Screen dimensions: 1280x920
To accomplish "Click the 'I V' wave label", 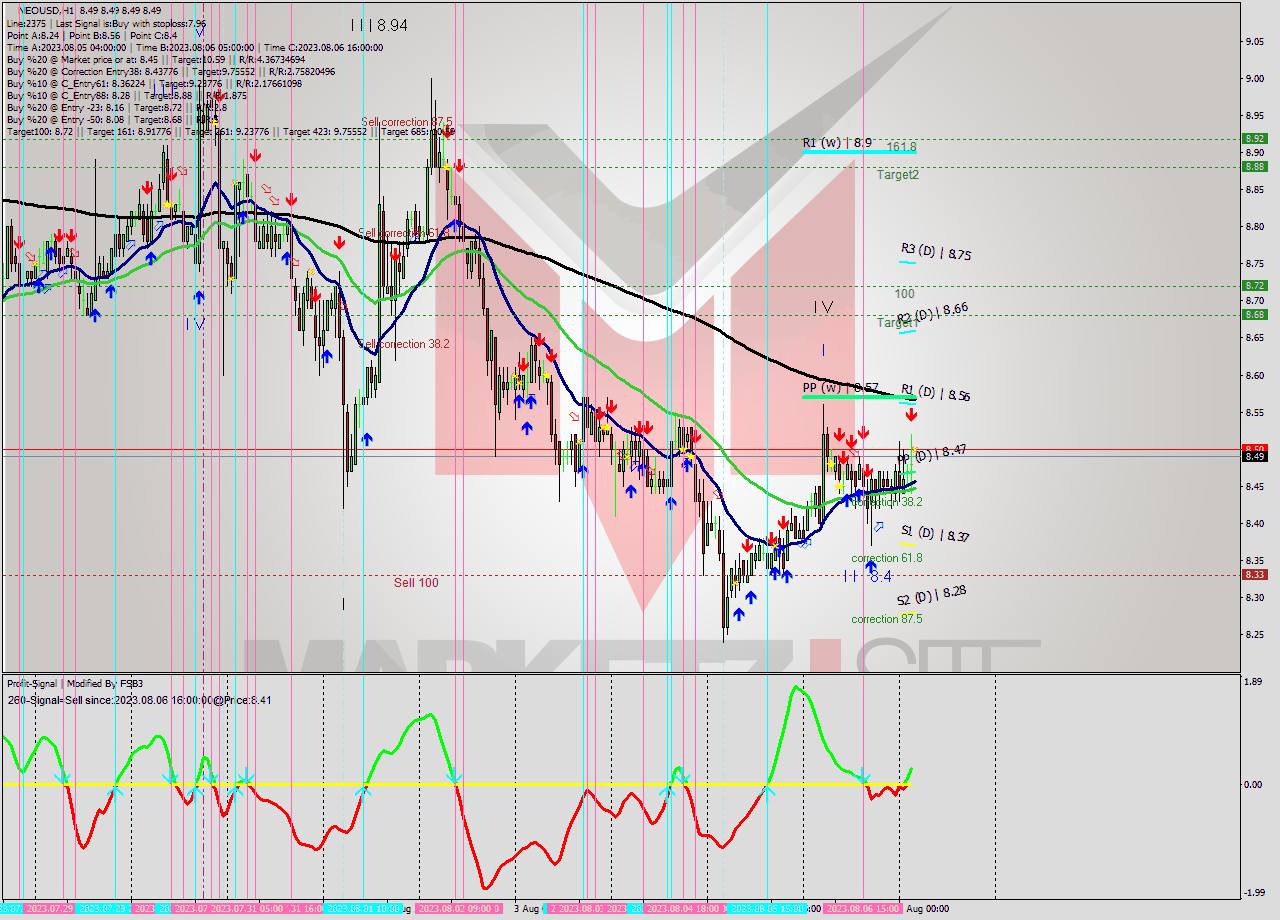I will click(823, 308).
